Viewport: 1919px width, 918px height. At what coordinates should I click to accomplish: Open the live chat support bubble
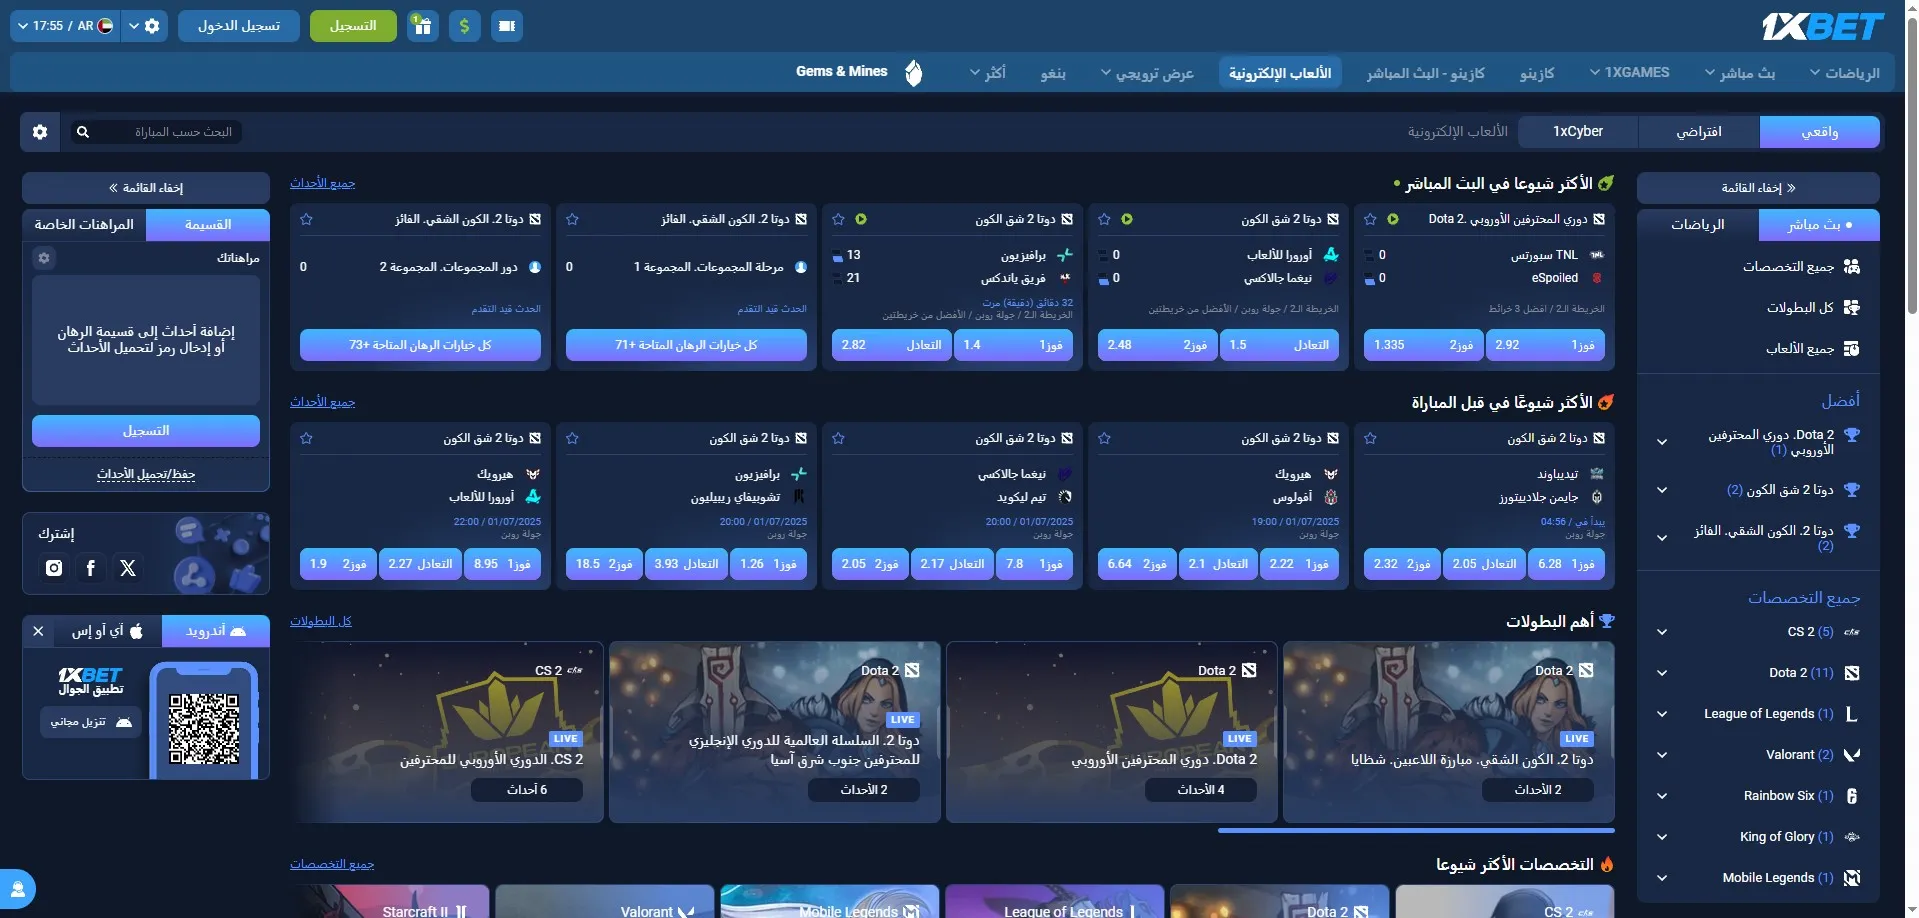[17, 888]
